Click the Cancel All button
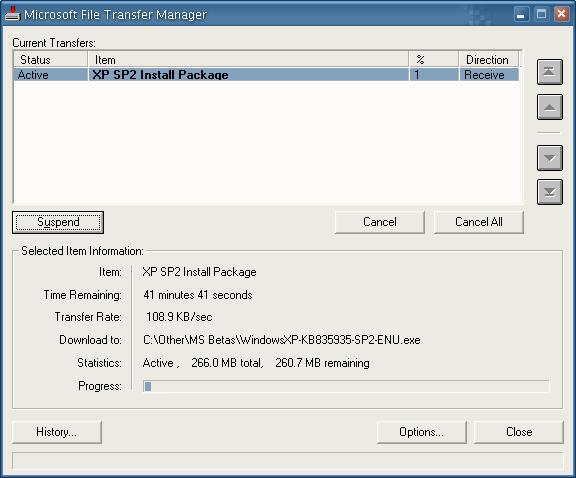Screen dimensions: 576x478 pos(479,222)
